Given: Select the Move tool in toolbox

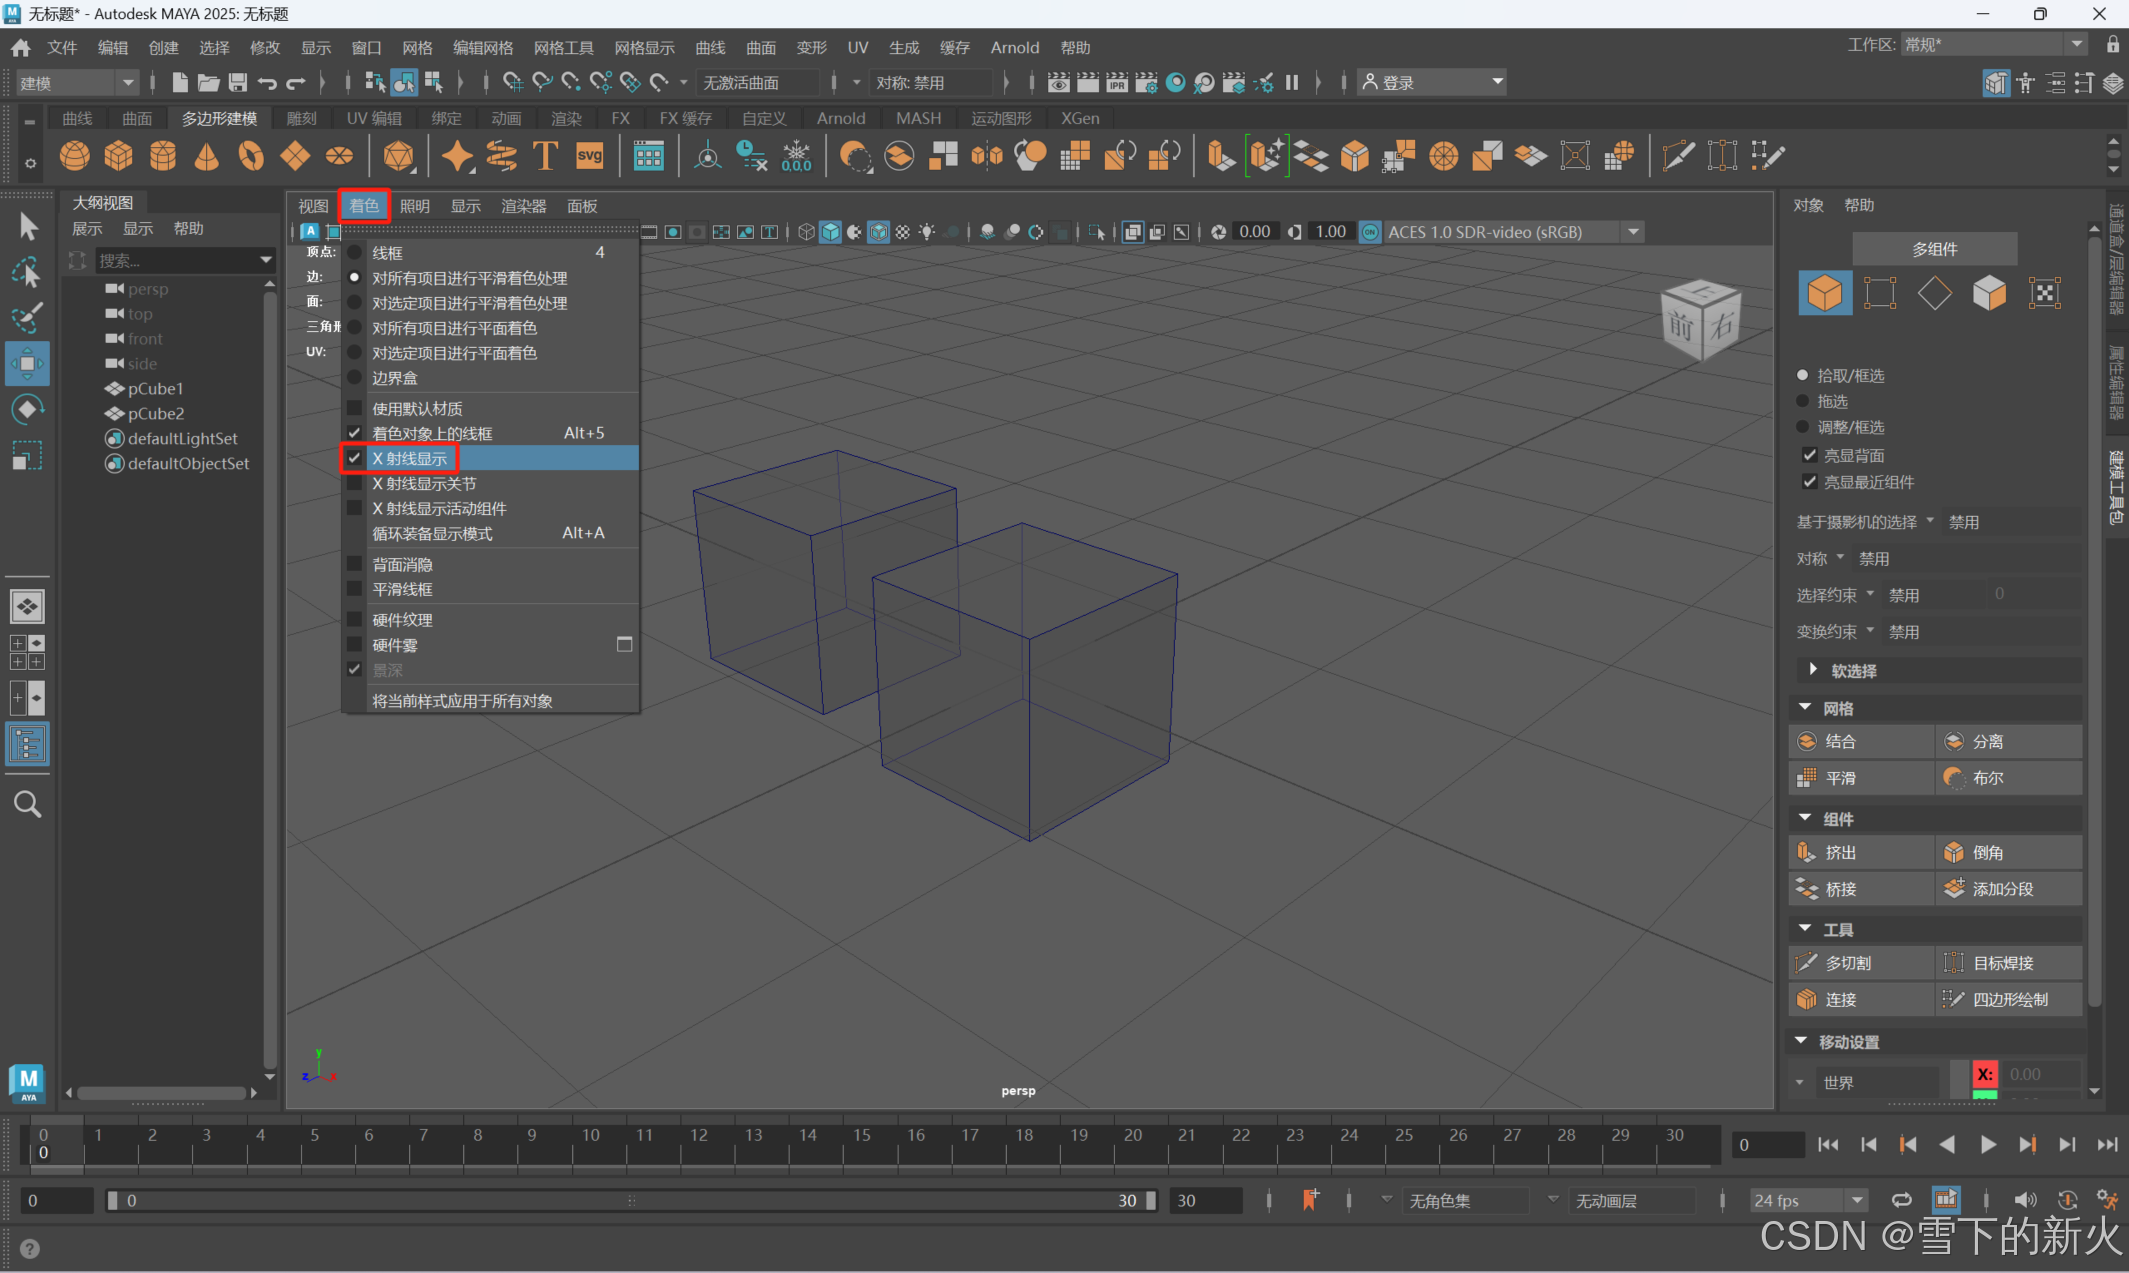Looking at the screenshot, I should [x=27, y=363].
